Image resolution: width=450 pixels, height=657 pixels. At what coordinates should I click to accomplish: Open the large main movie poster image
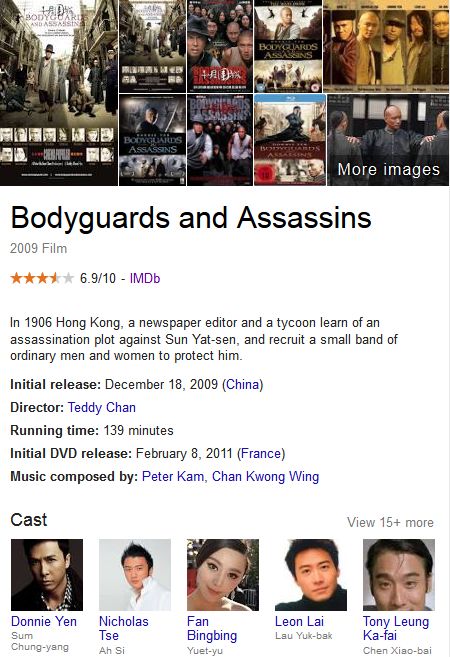tap(59, 93)
